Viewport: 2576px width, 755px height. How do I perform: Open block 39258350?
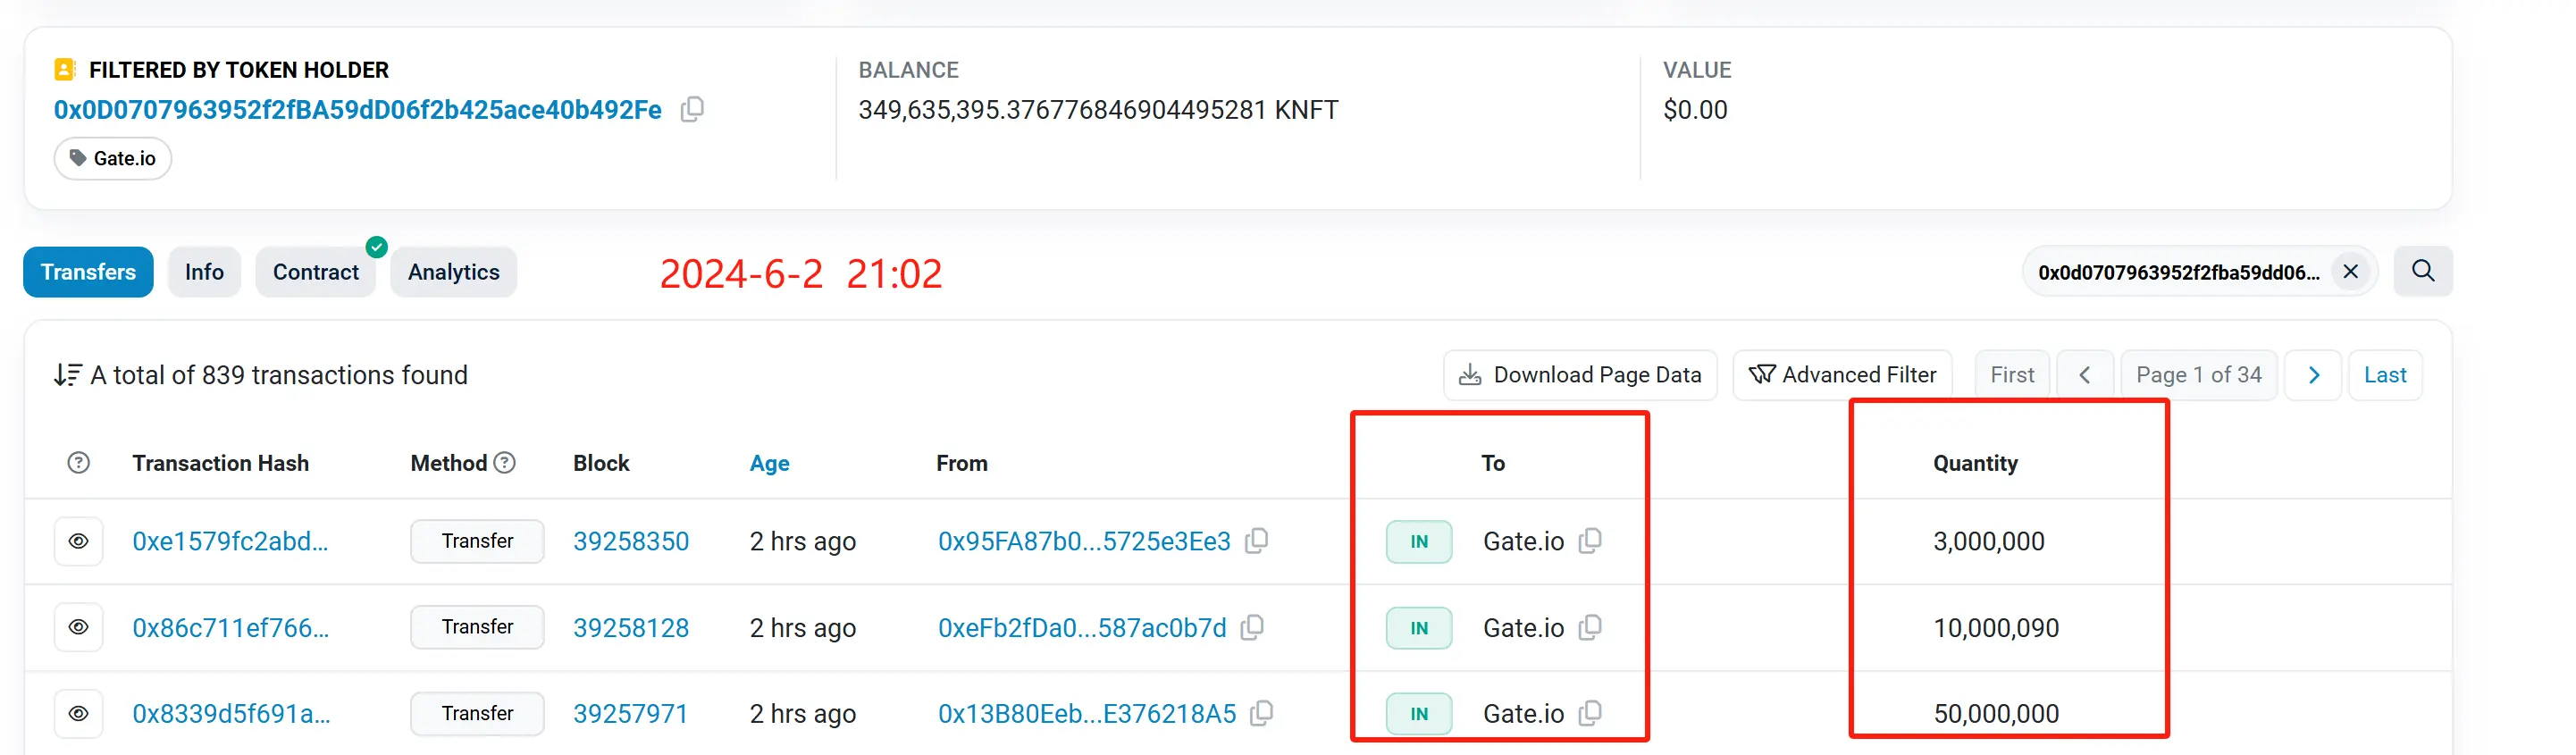pos(631,541)
